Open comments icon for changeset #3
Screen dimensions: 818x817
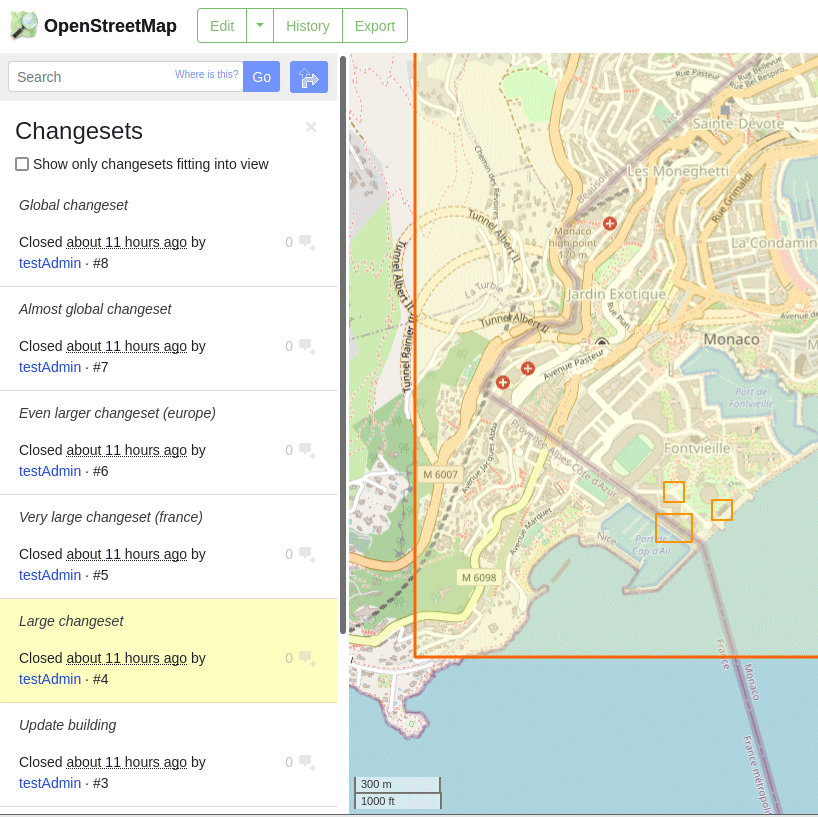[307, 762]
